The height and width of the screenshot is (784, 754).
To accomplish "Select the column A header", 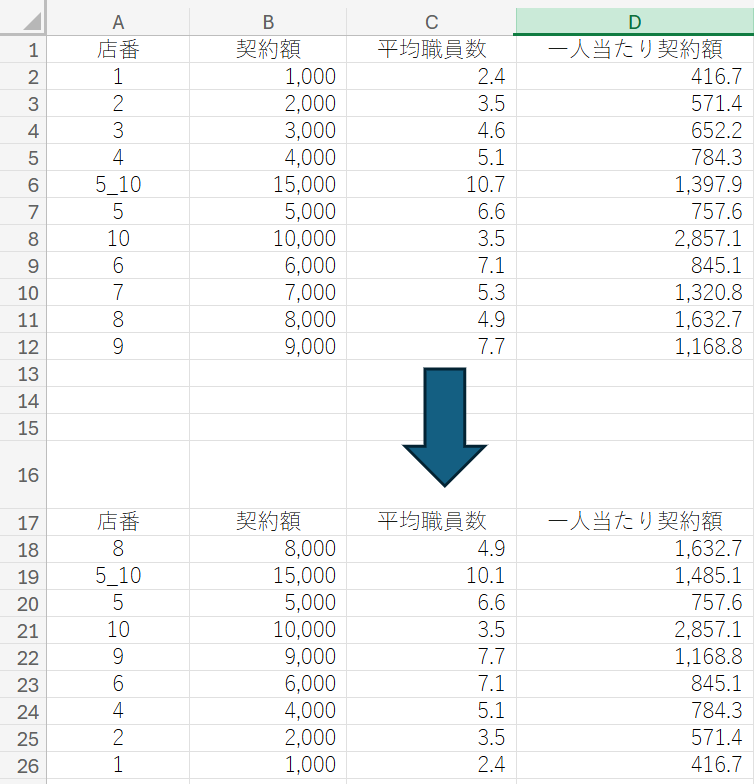I will point(118,21).
